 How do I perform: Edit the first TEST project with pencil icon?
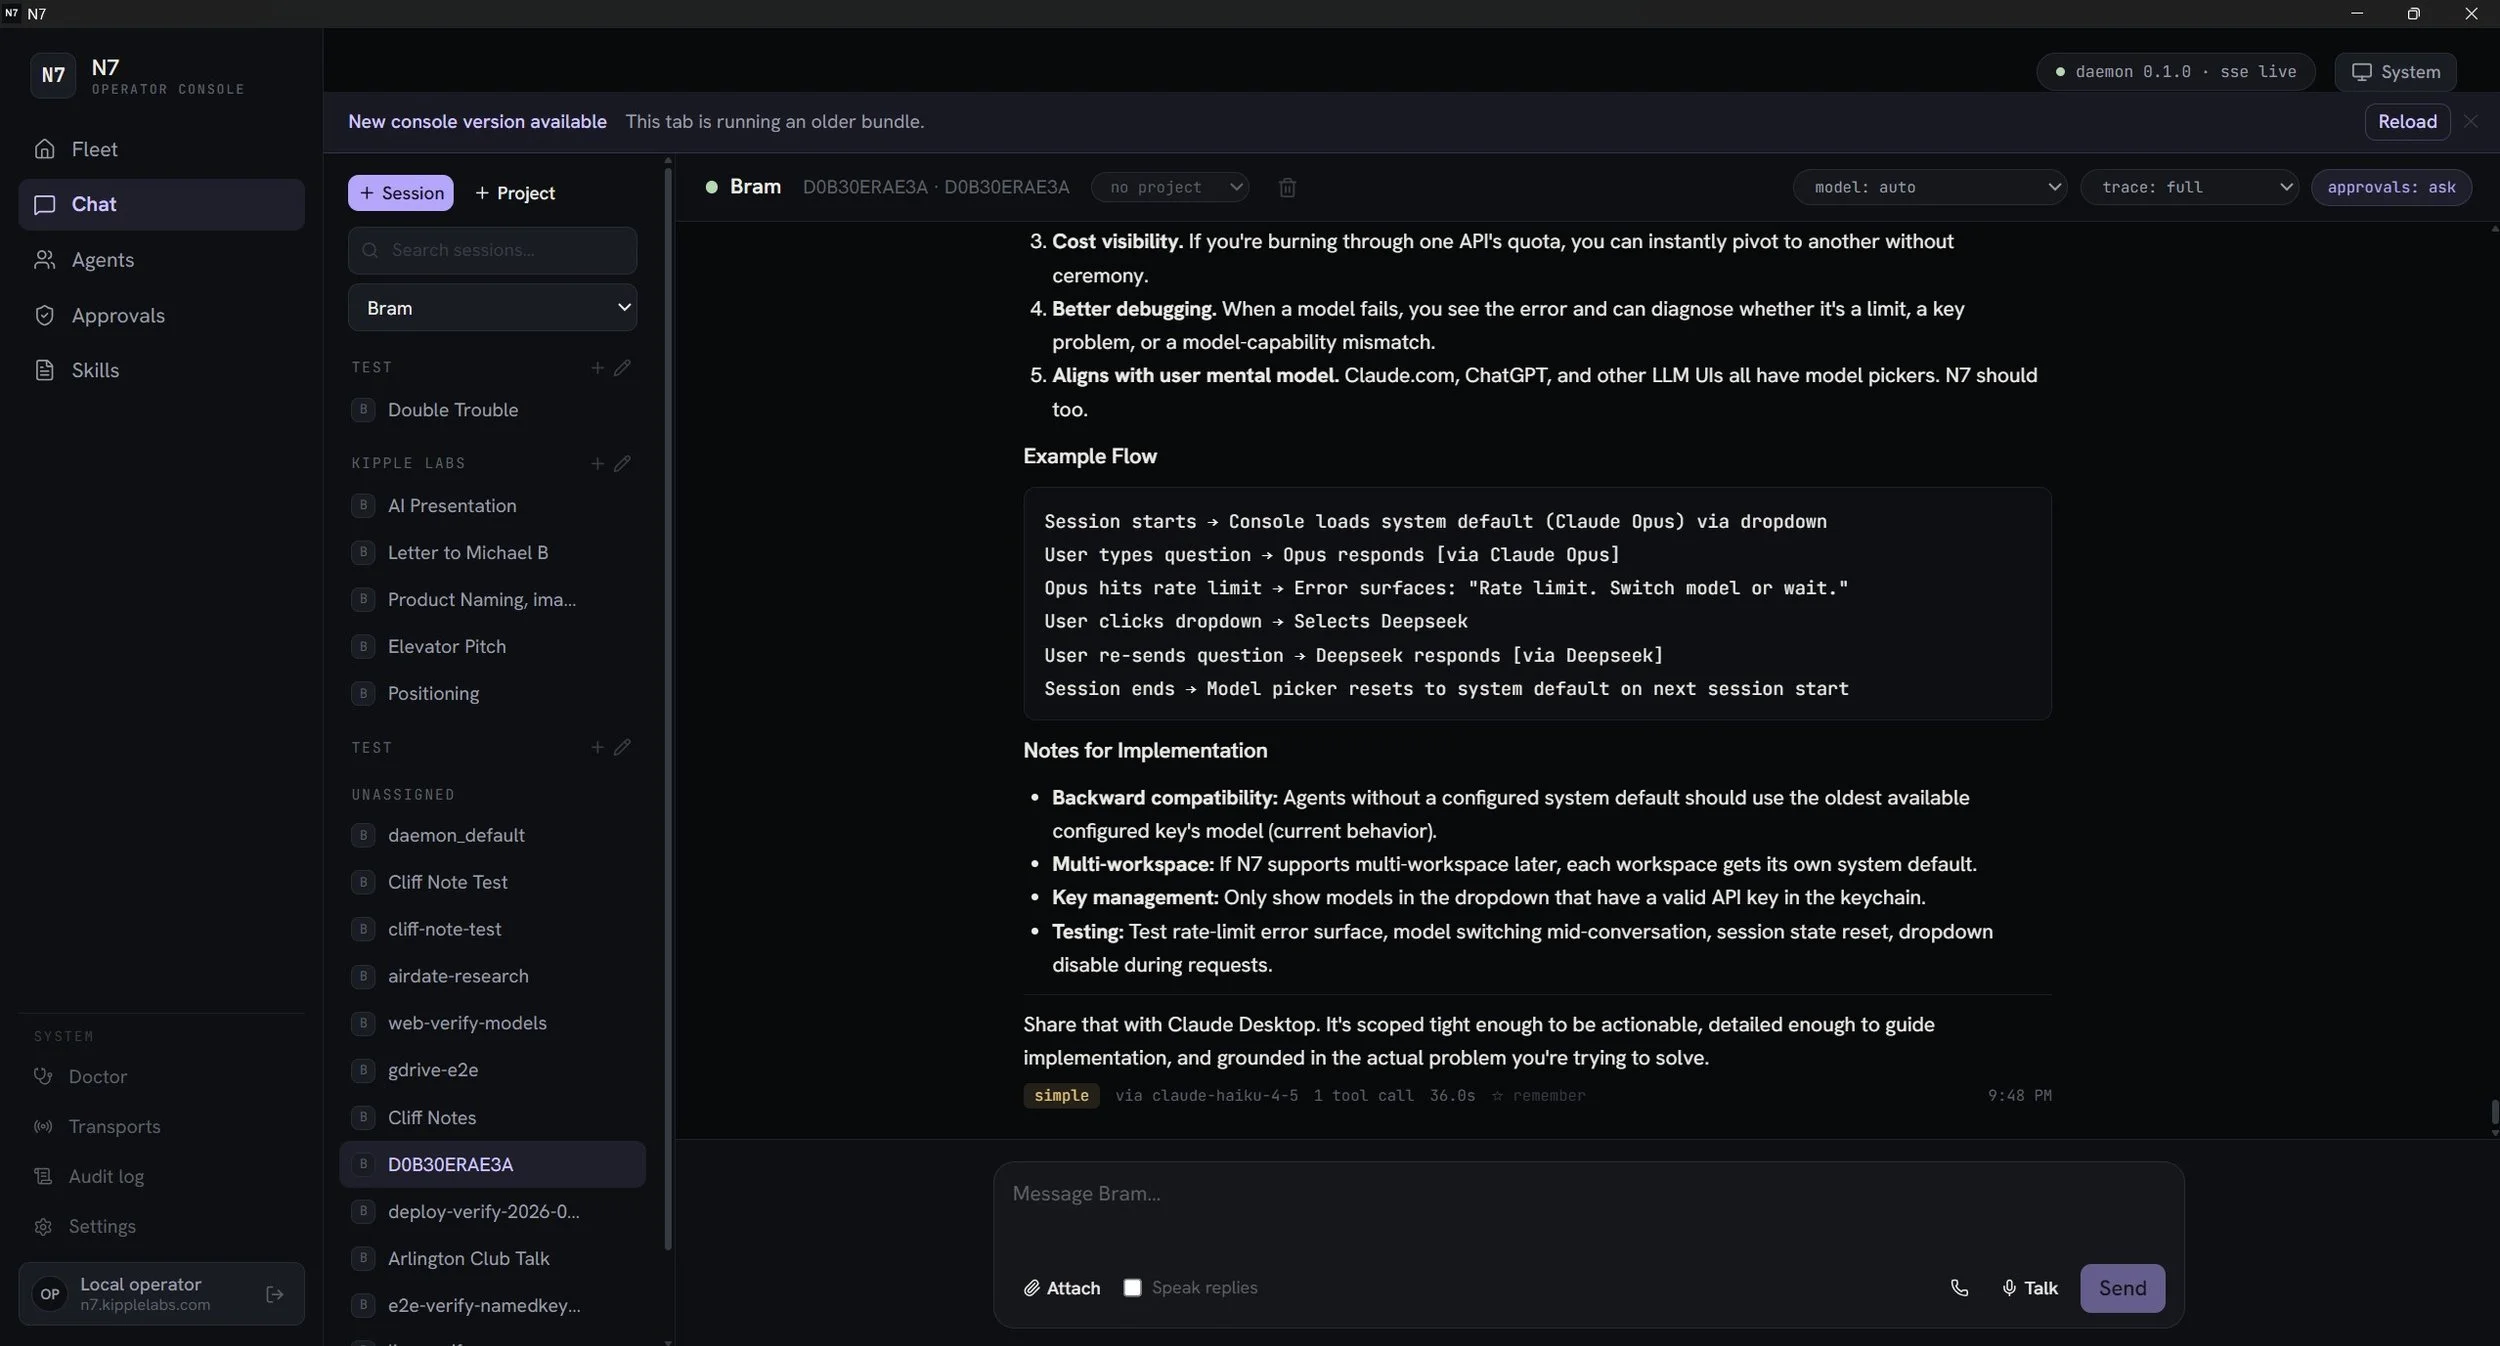[622, 367]
